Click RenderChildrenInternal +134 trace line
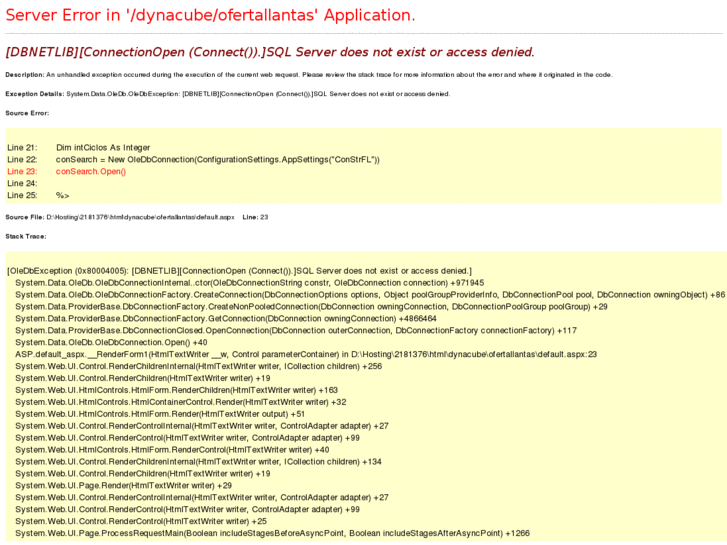Viewport: 727px width, 545px height. [x=198, y=462]
